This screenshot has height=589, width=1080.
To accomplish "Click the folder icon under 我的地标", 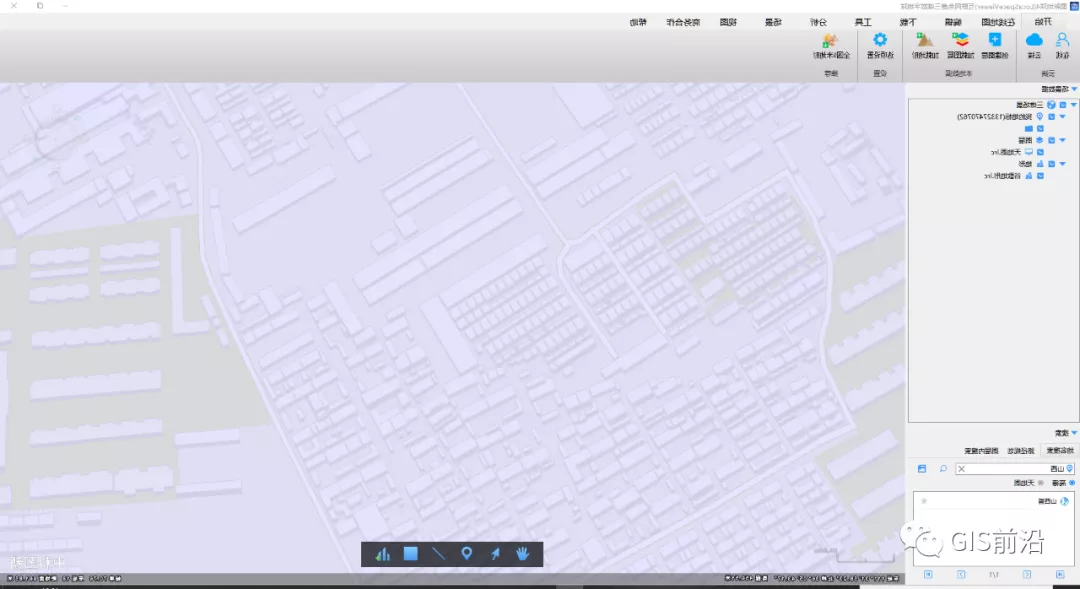I will pos(1028,128).
